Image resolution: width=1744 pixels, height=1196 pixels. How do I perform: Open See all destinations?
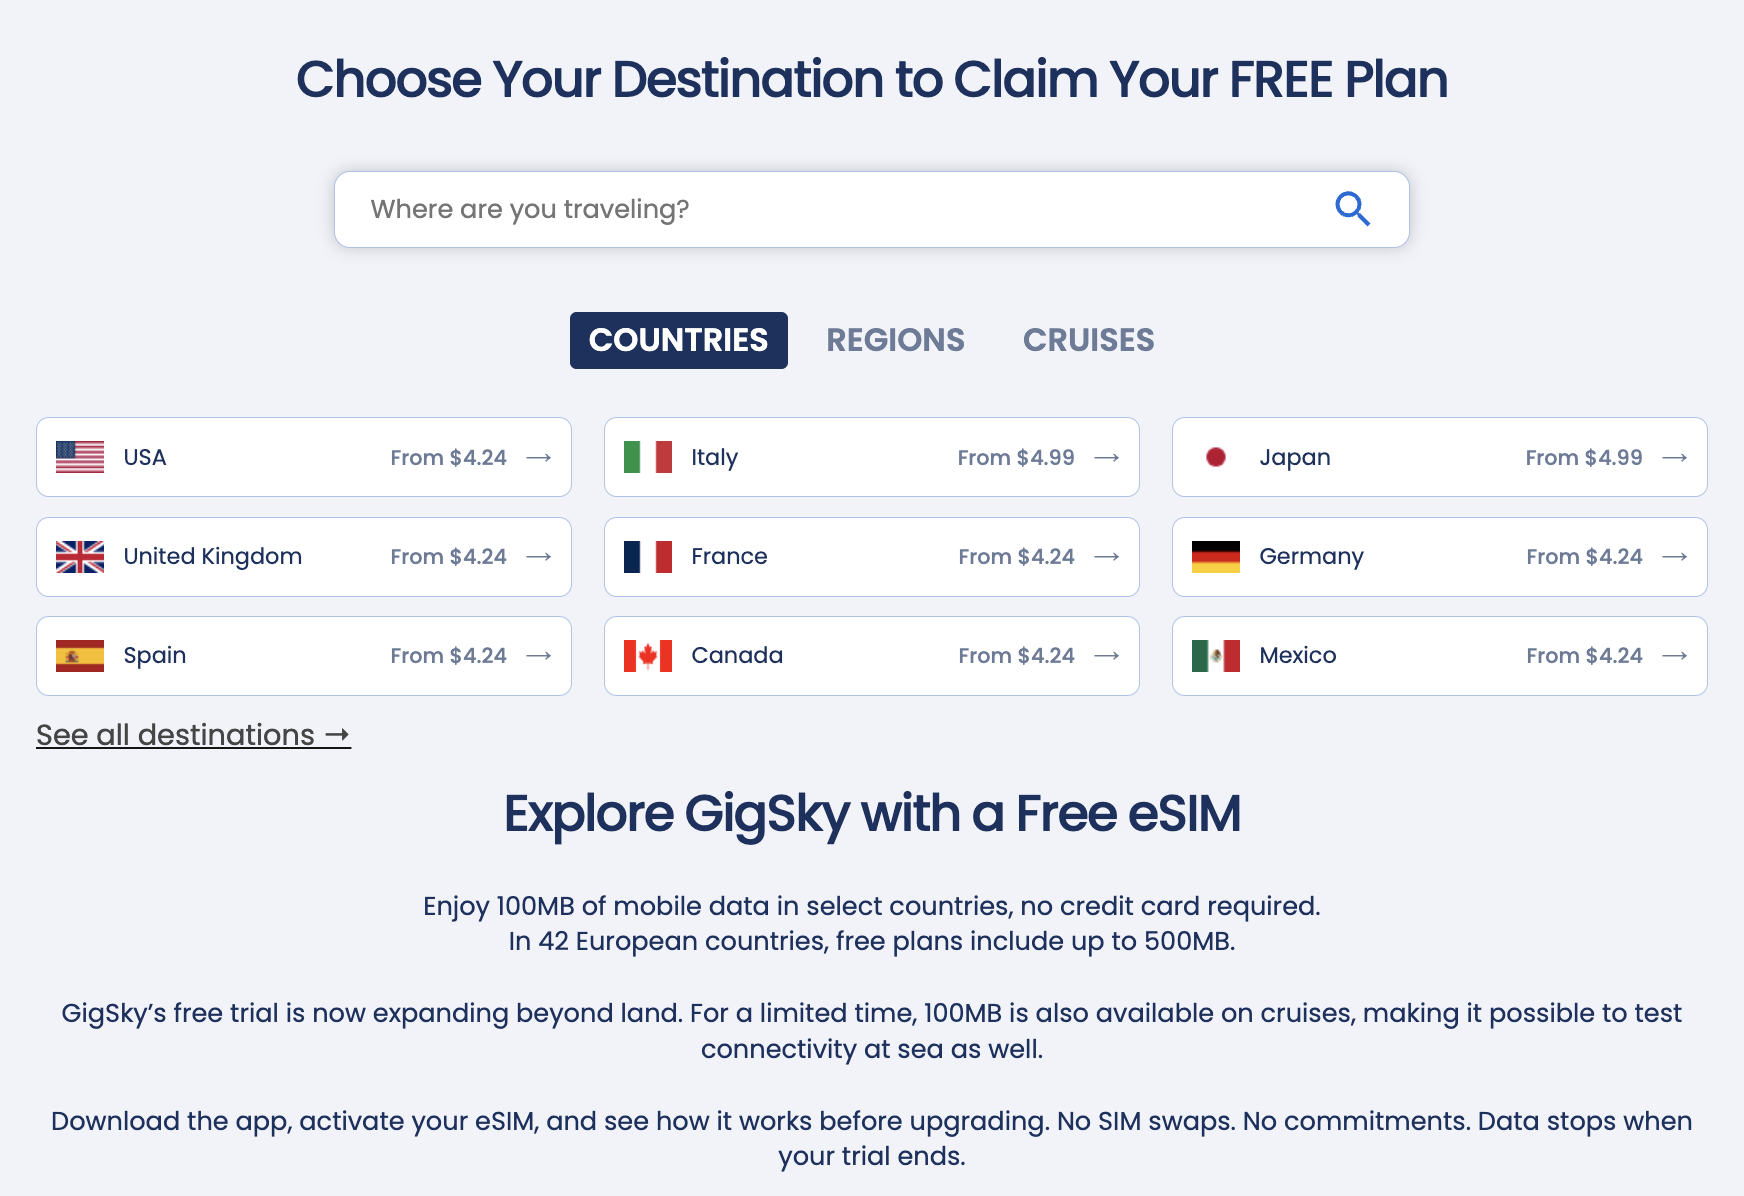tap(193, 735)
